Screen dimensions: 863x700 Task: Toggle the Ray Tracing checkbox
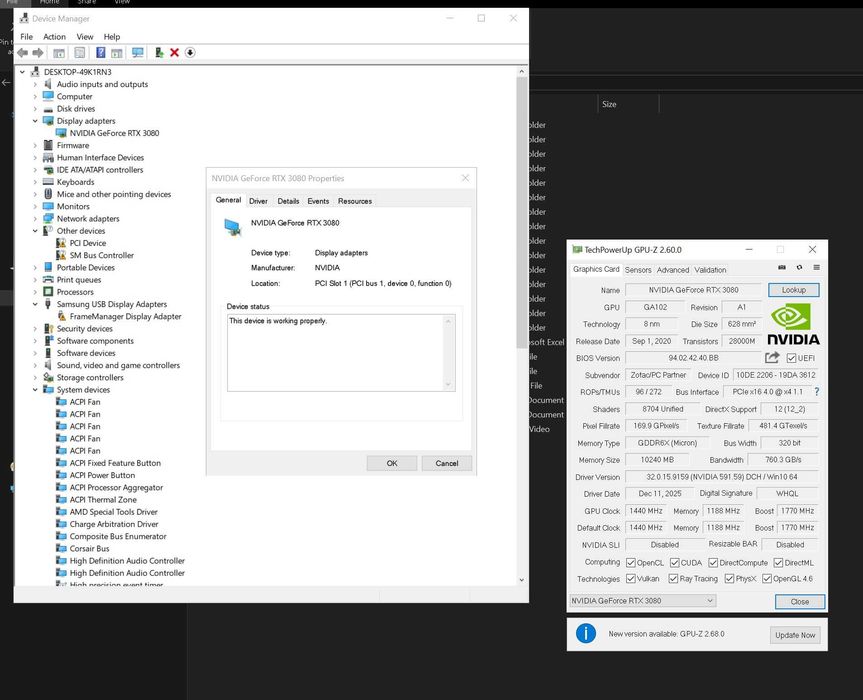(x=673, y=578)
